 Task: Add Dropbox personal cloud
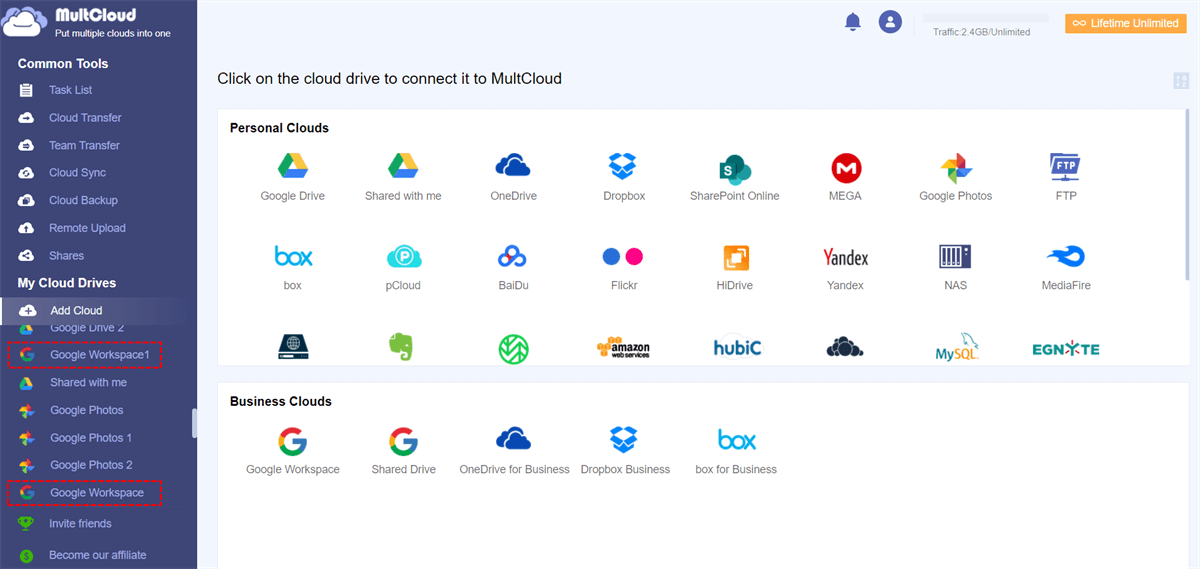(x=624, y=177)
